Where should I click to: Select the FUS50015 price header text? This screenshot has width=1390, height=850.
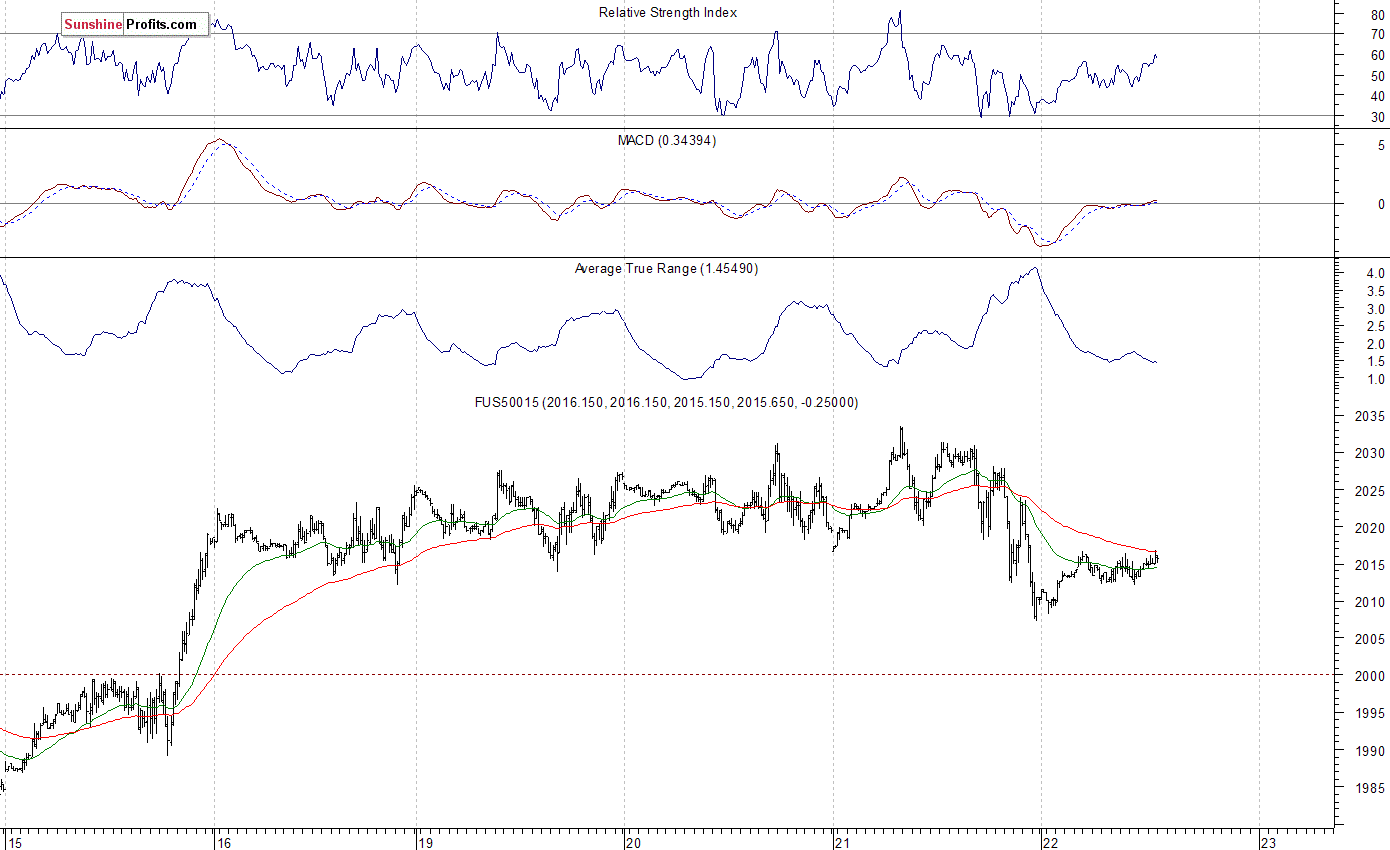(x=666, y=402)
